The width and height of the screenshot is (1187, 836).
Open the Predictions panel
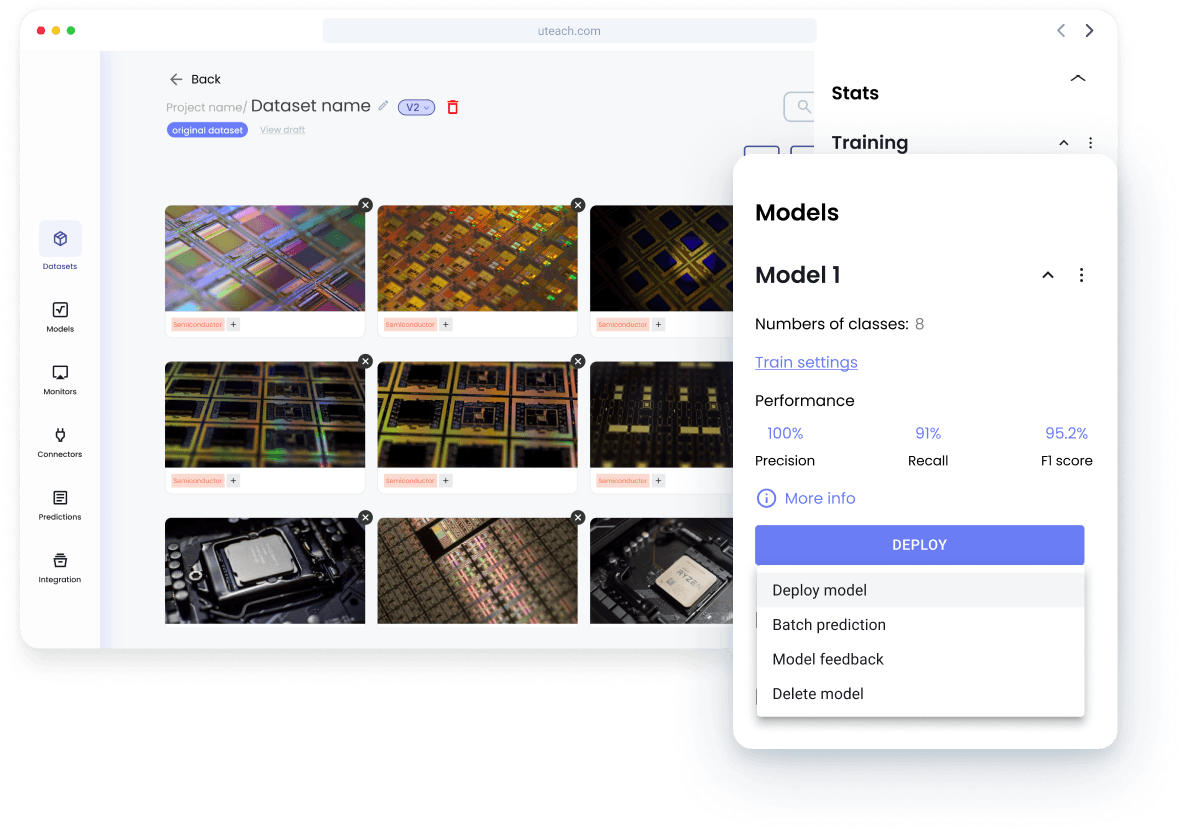point(59,505)
